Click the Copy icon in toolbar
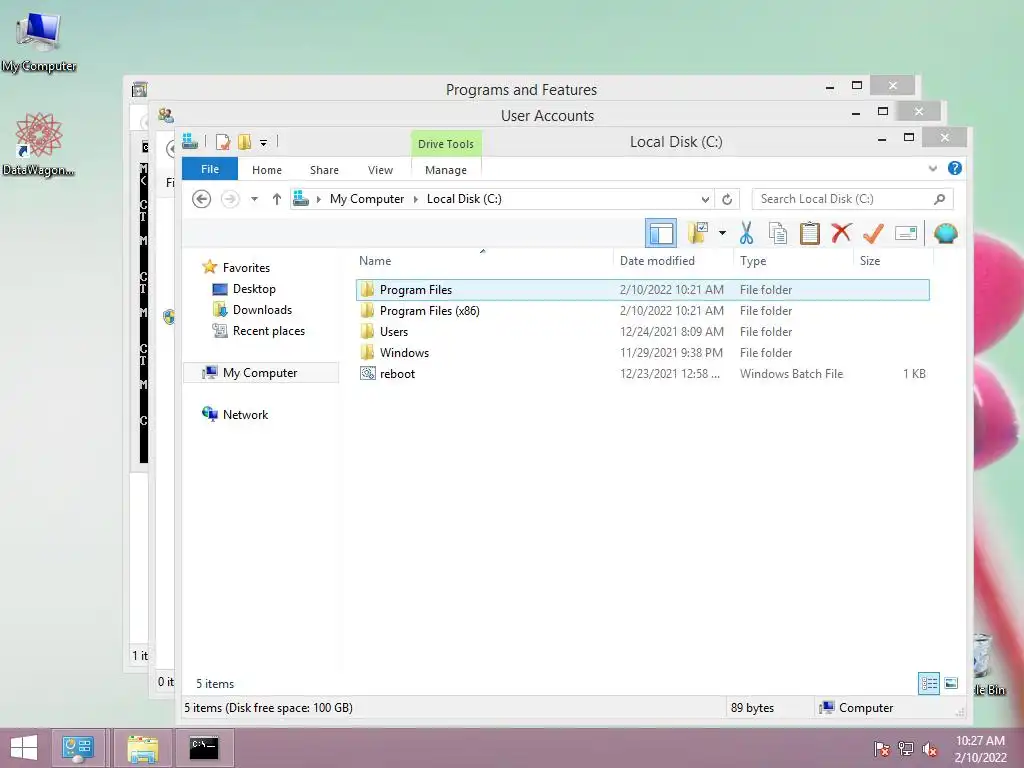Screen dimensions: 1024x768 (x=777, y=233)
